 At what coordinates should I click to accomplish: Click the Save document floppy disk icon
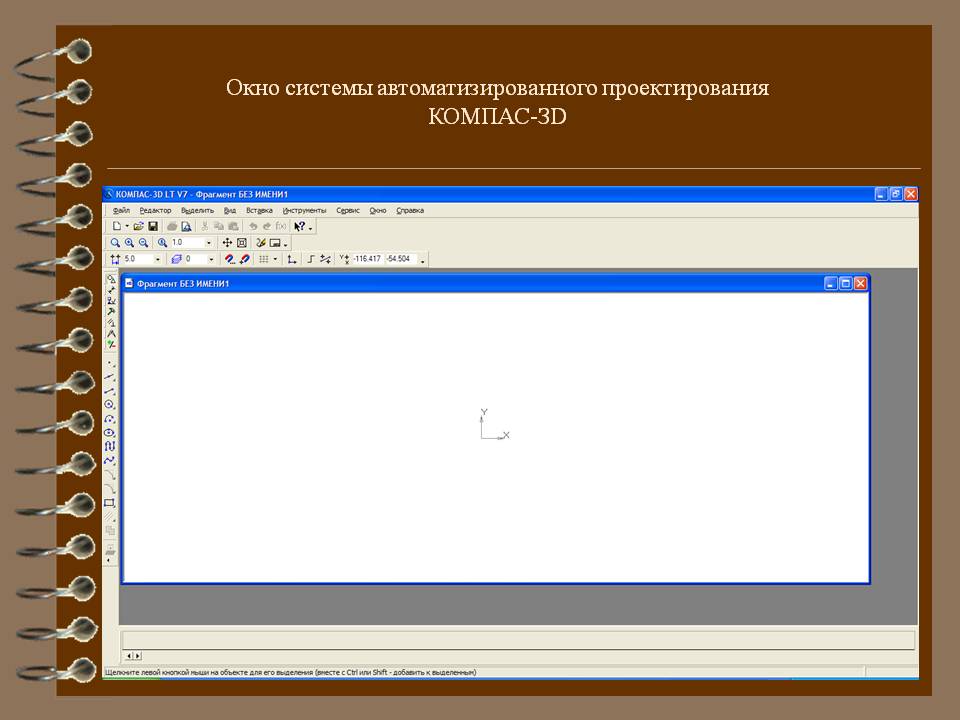point(153,227)
